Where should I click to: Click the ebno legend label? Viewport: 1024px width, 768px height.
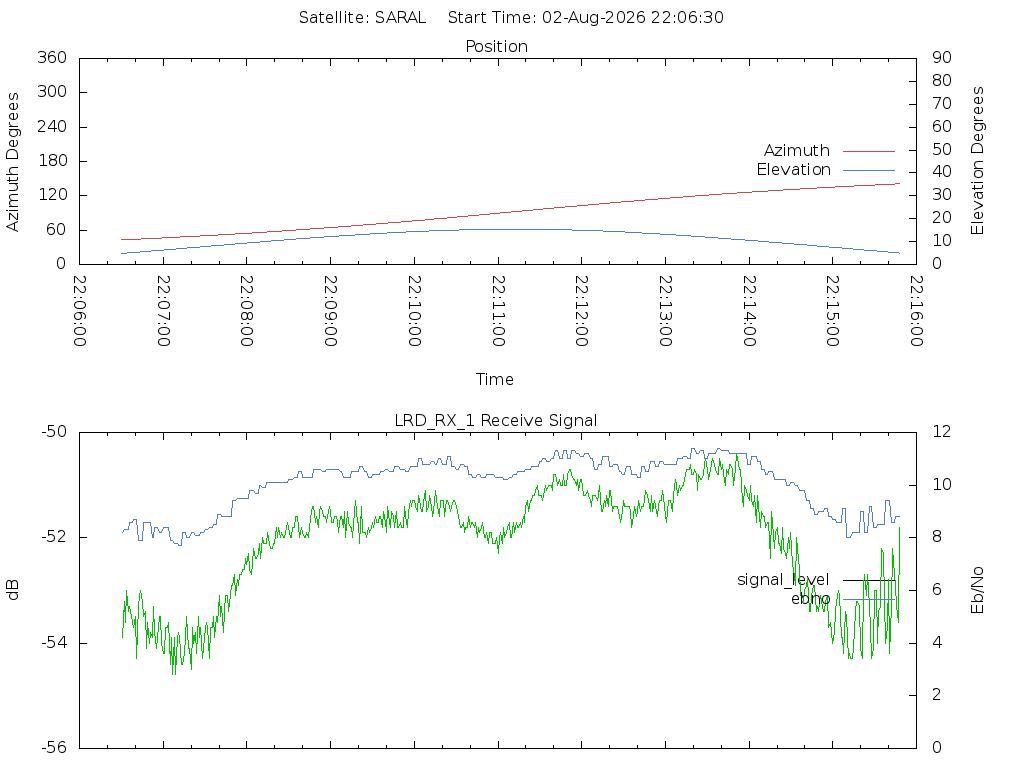[x=810, y=599]
